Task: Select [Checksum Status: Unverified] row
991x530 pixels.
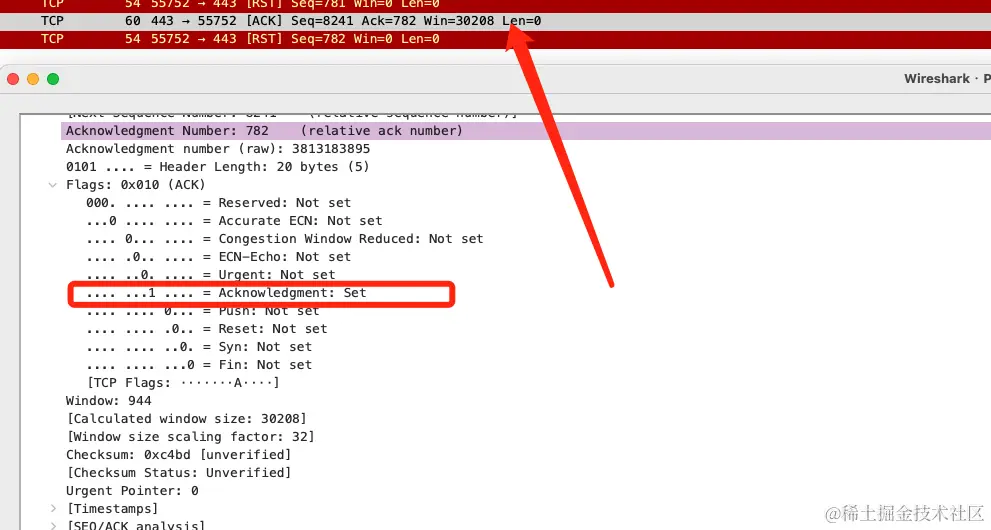Action: (x=178, y=473)
